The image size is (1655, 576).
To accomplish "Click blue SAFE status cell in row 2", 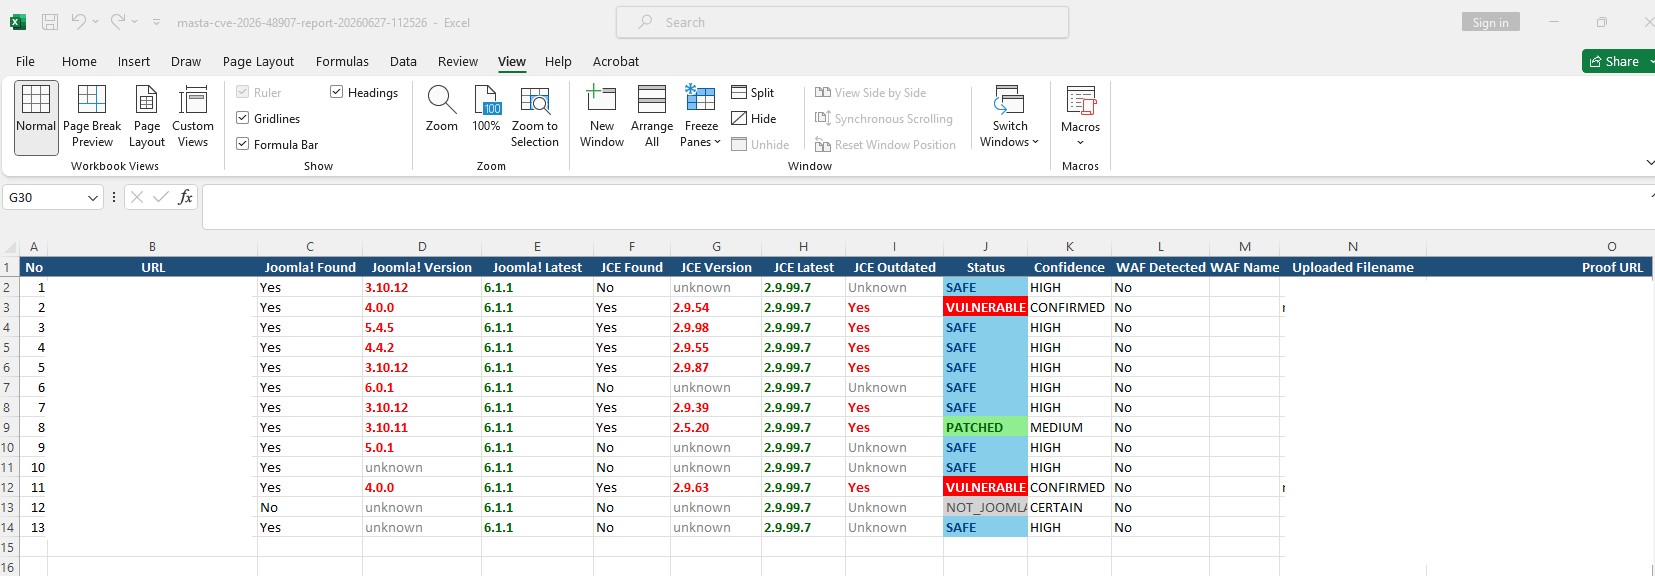I will [985, 287].
